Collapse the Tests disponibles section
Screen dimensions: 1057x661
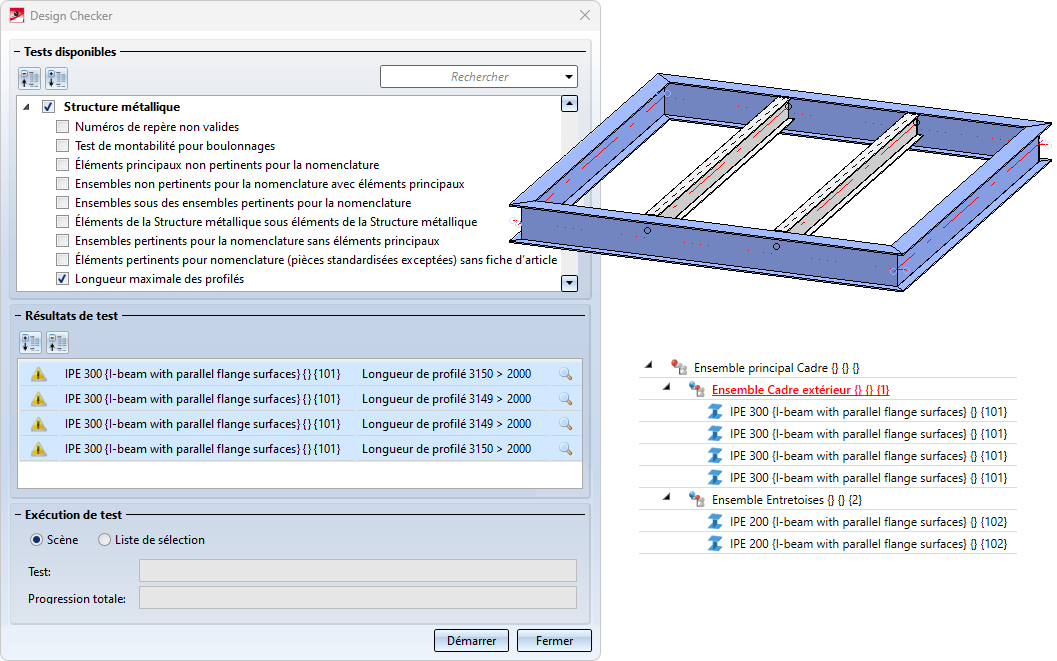pos(18,52)
